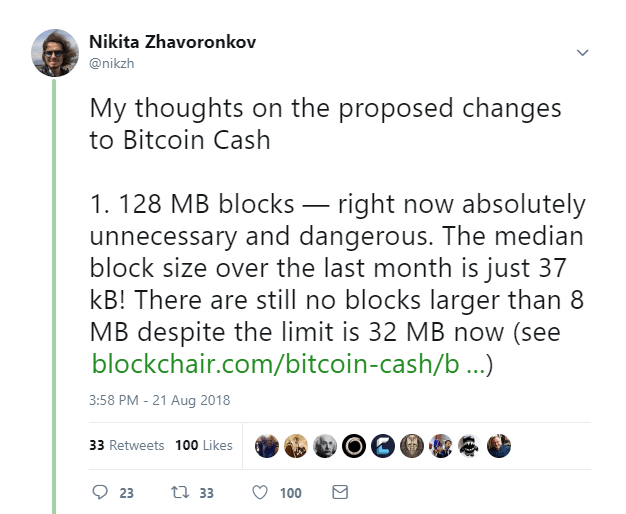View the 100 Likes list

204,445
